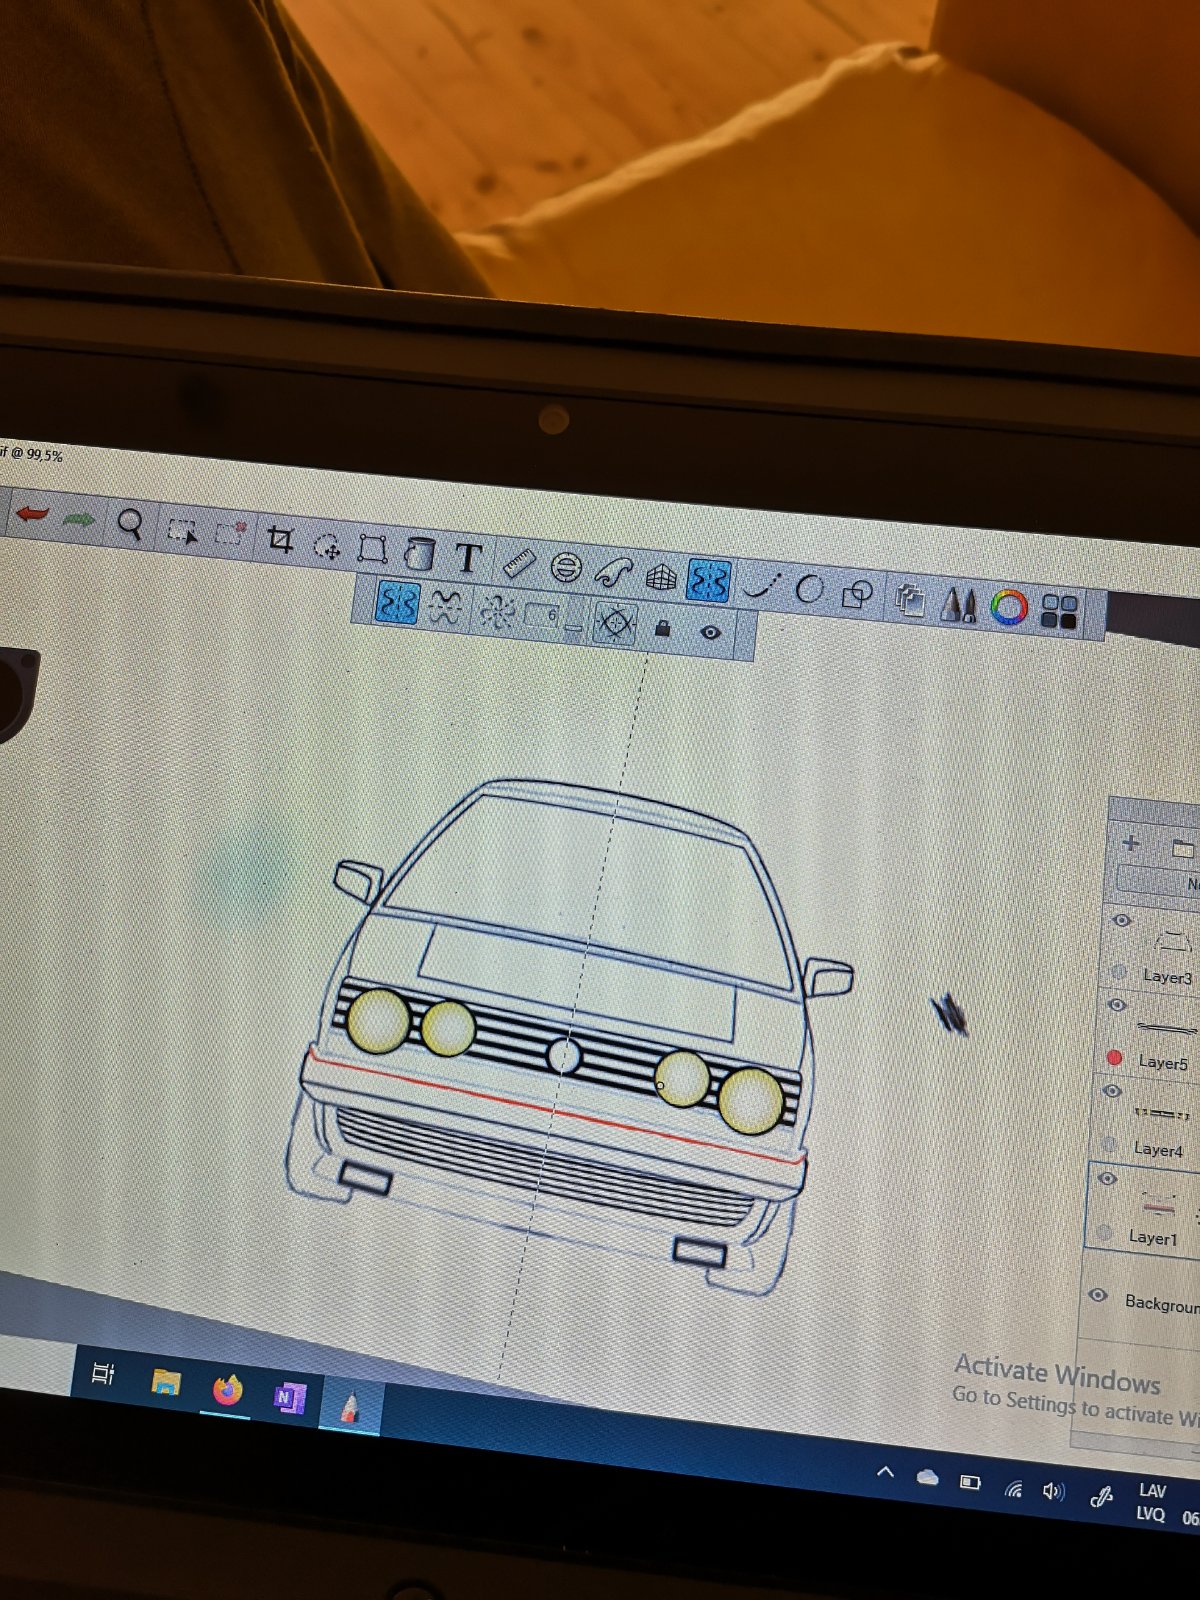Select the Transform tool
The image size is (1200, 1600).
pyautogui.click(x=373, y=548)
